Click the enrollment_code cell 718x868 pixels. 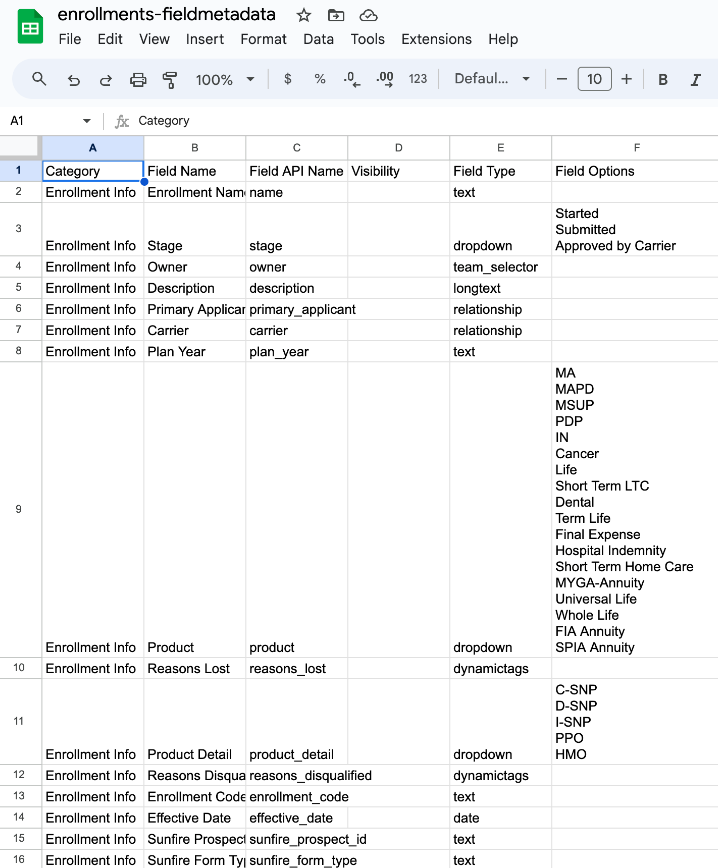coord(297,797)
